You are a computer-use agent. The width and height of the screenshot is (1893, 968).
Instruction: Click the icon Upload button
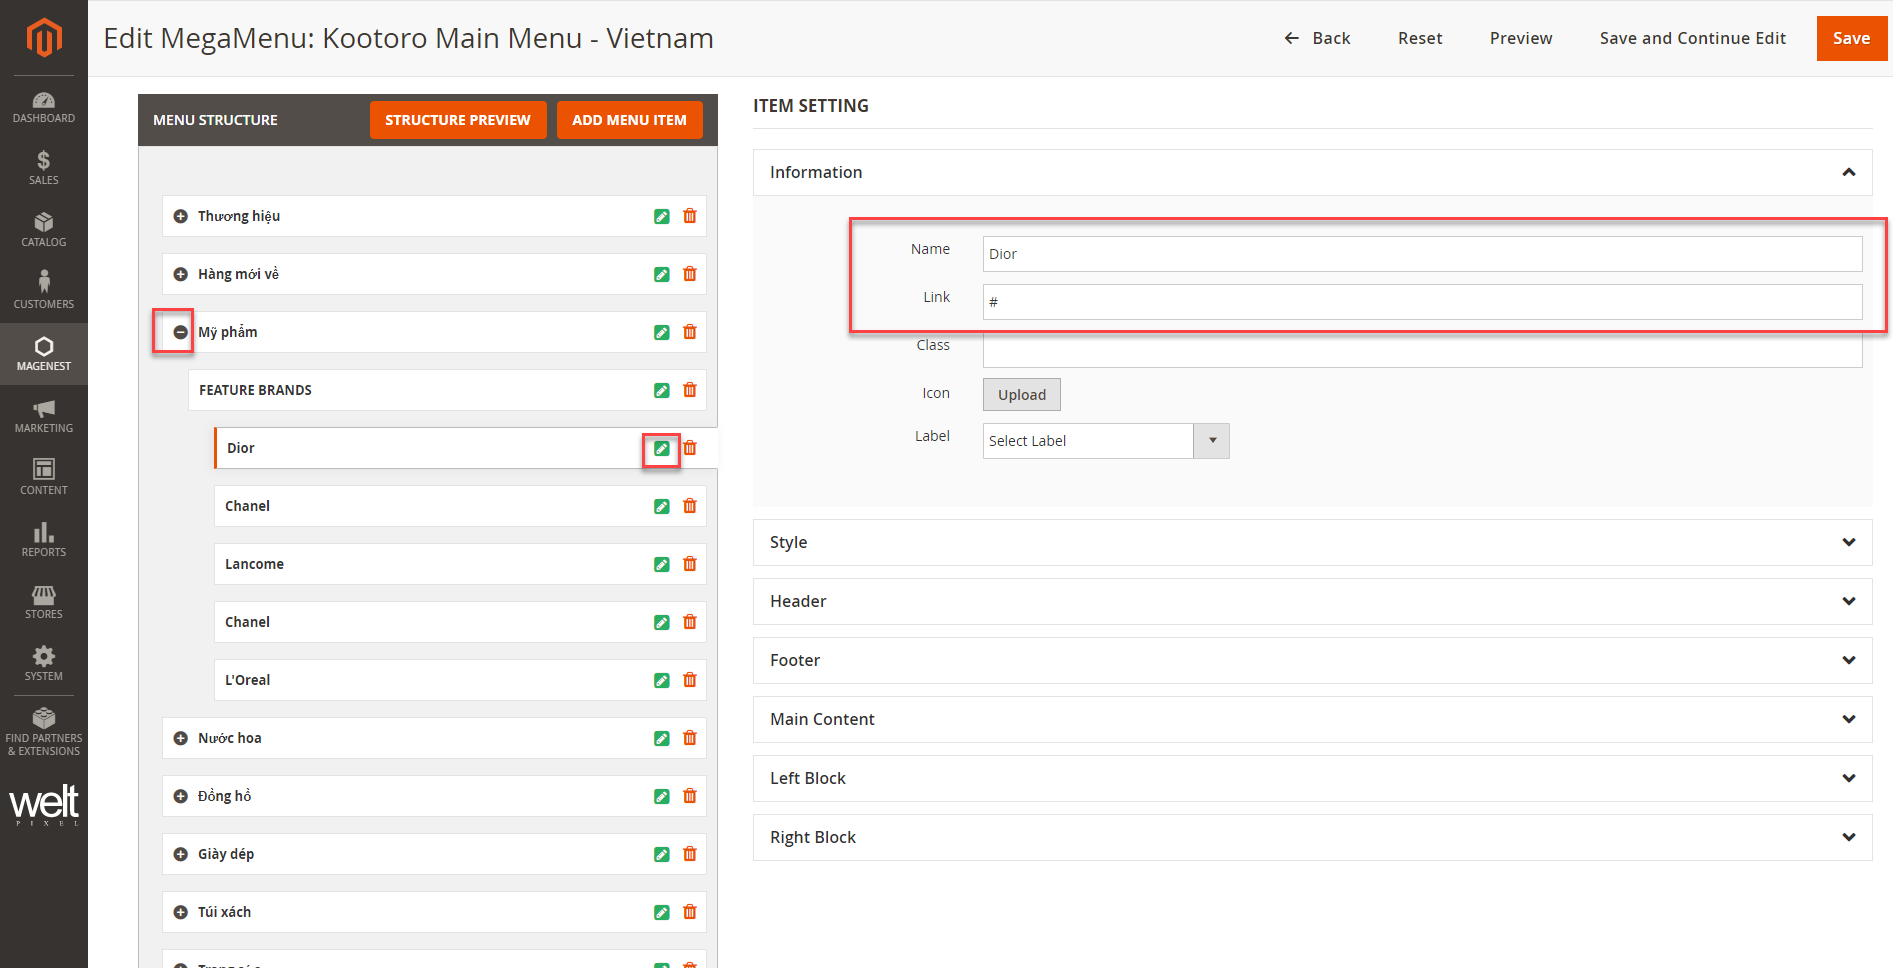click(1021, 394)
